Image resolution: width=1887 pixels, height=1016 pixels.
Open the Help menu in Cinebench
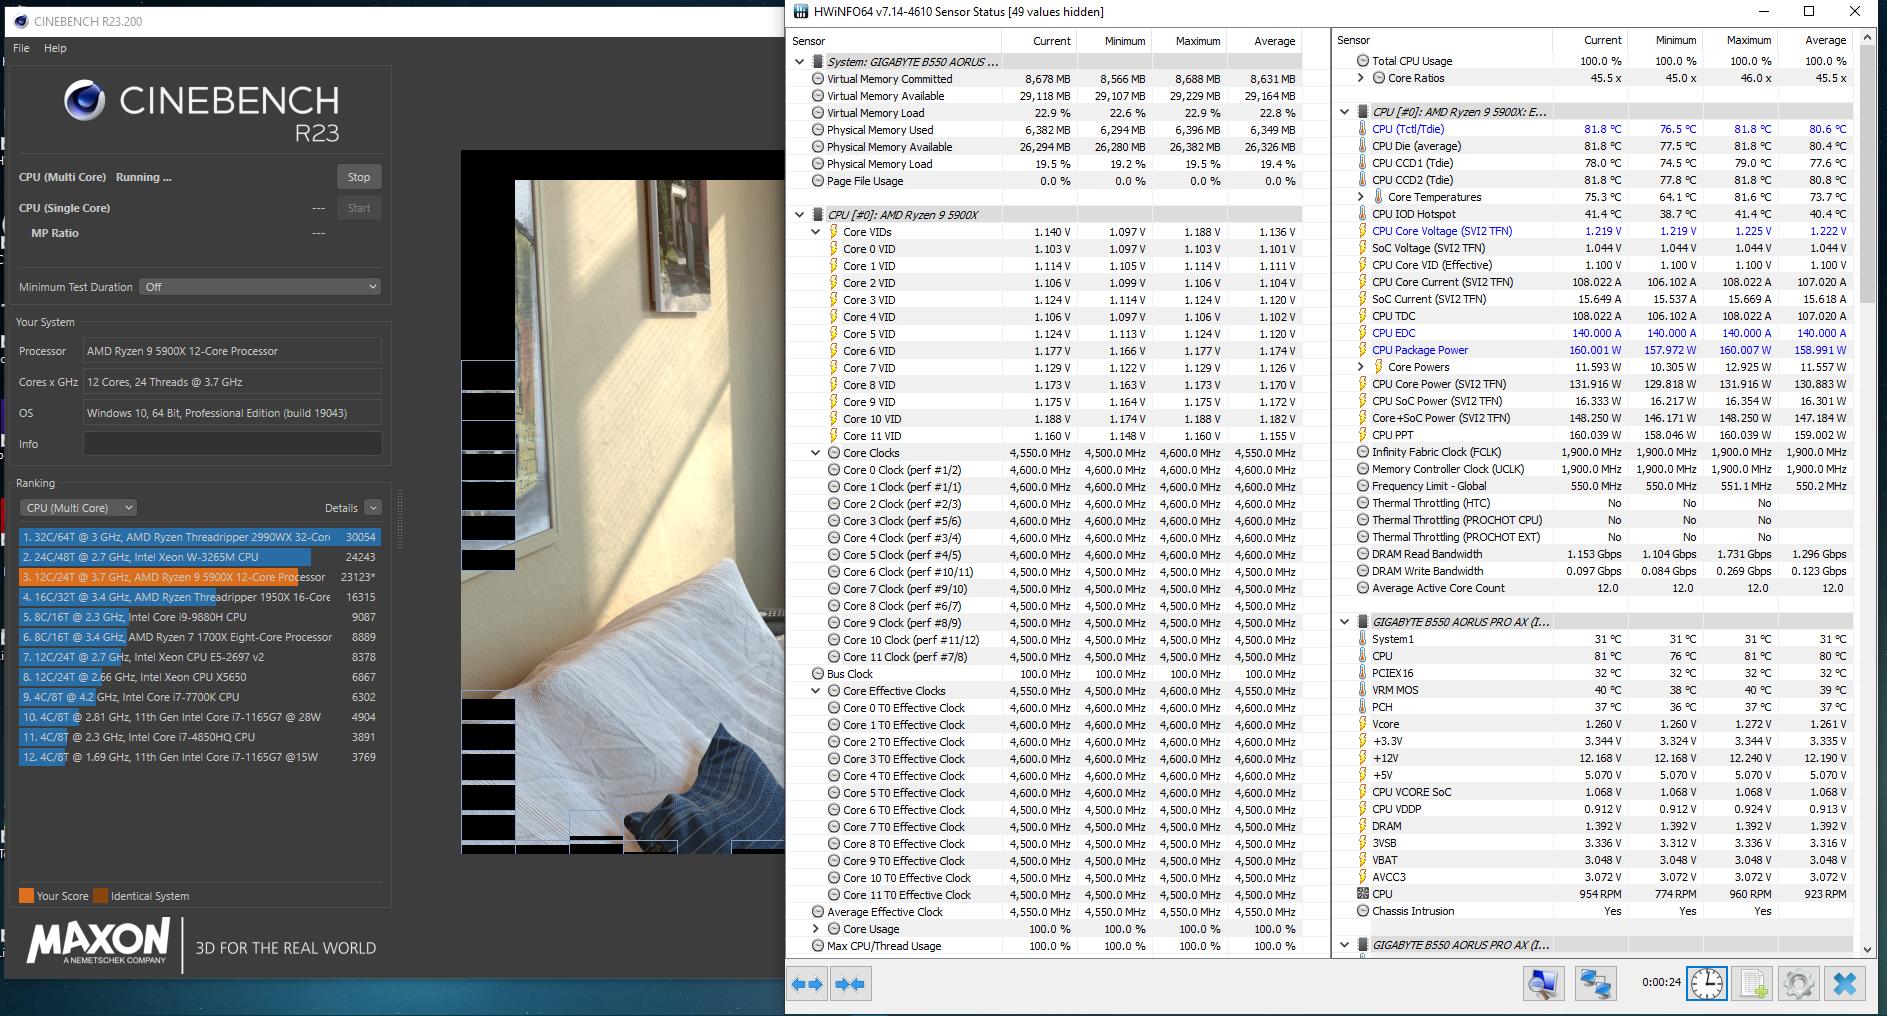(x=55, y=48)
